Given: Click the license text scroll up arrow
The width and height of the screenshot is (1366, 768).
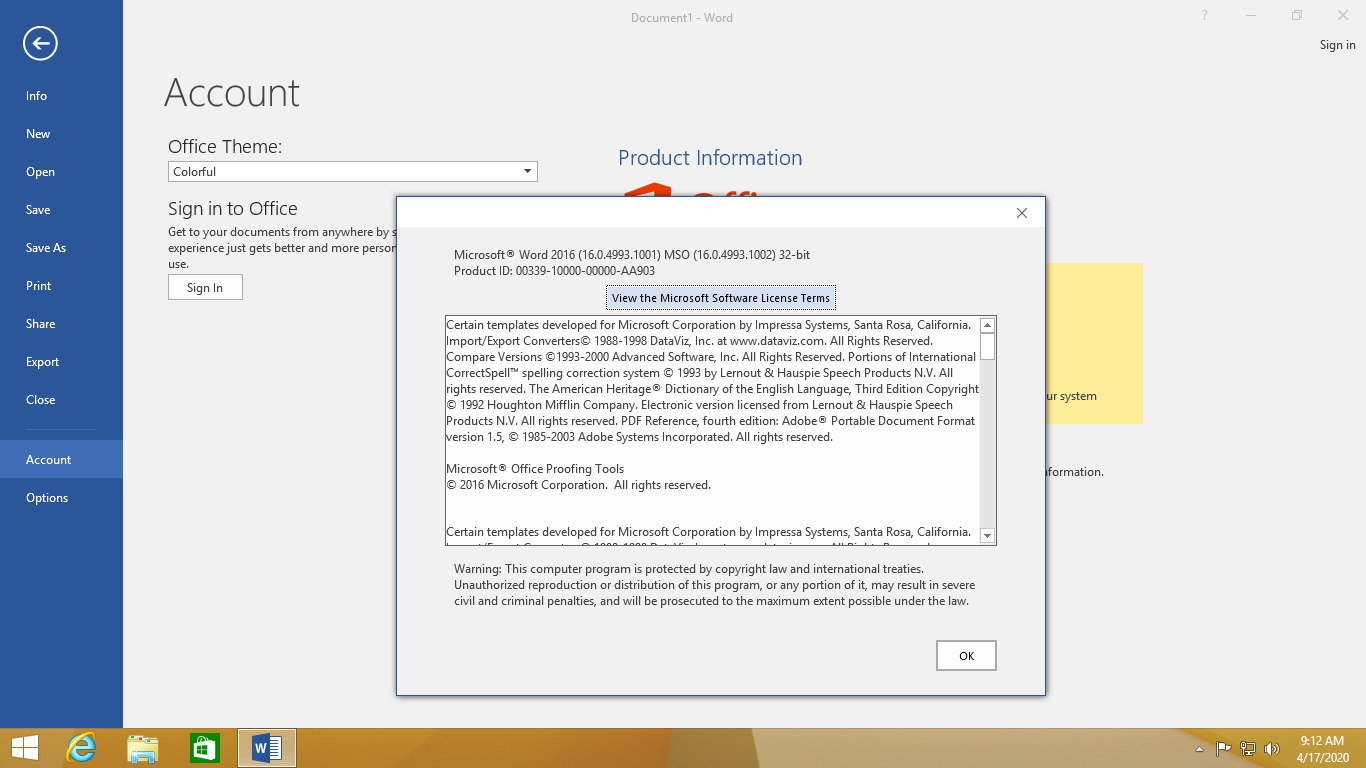Looking at the screenshot, I should click(x=987, y=325).
